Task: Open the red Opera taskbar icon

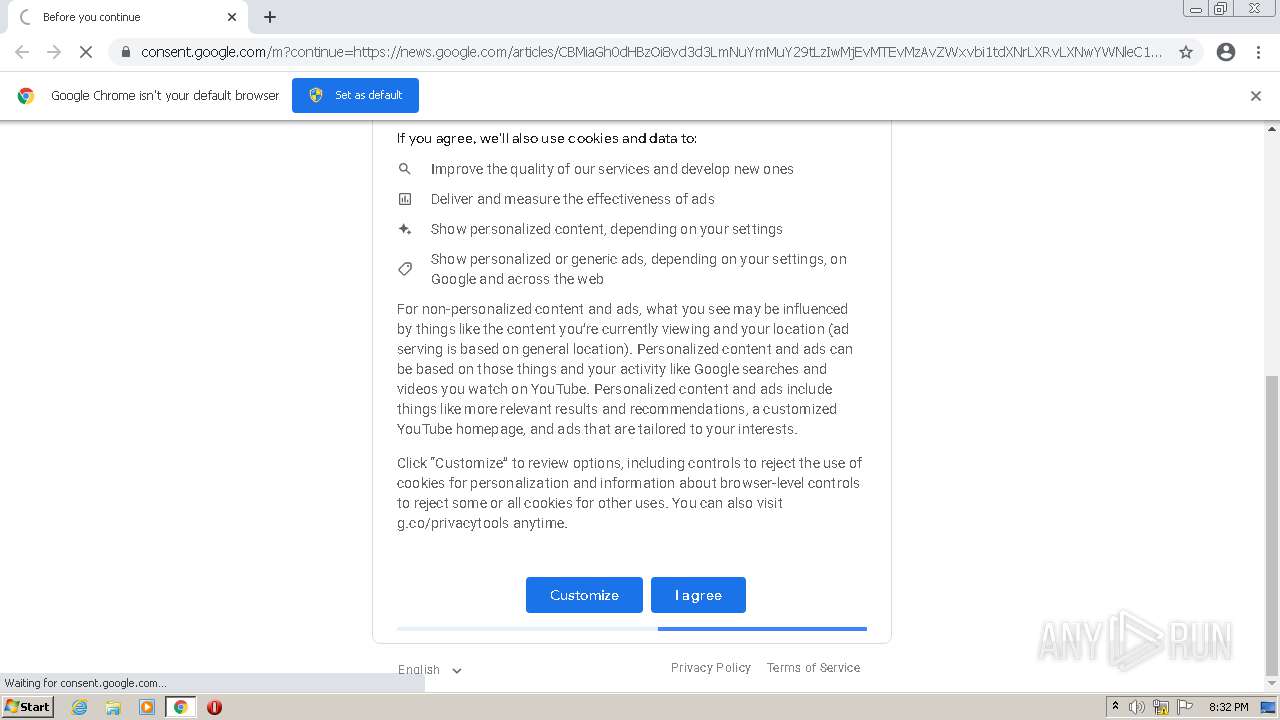Action: pos(214,707)
